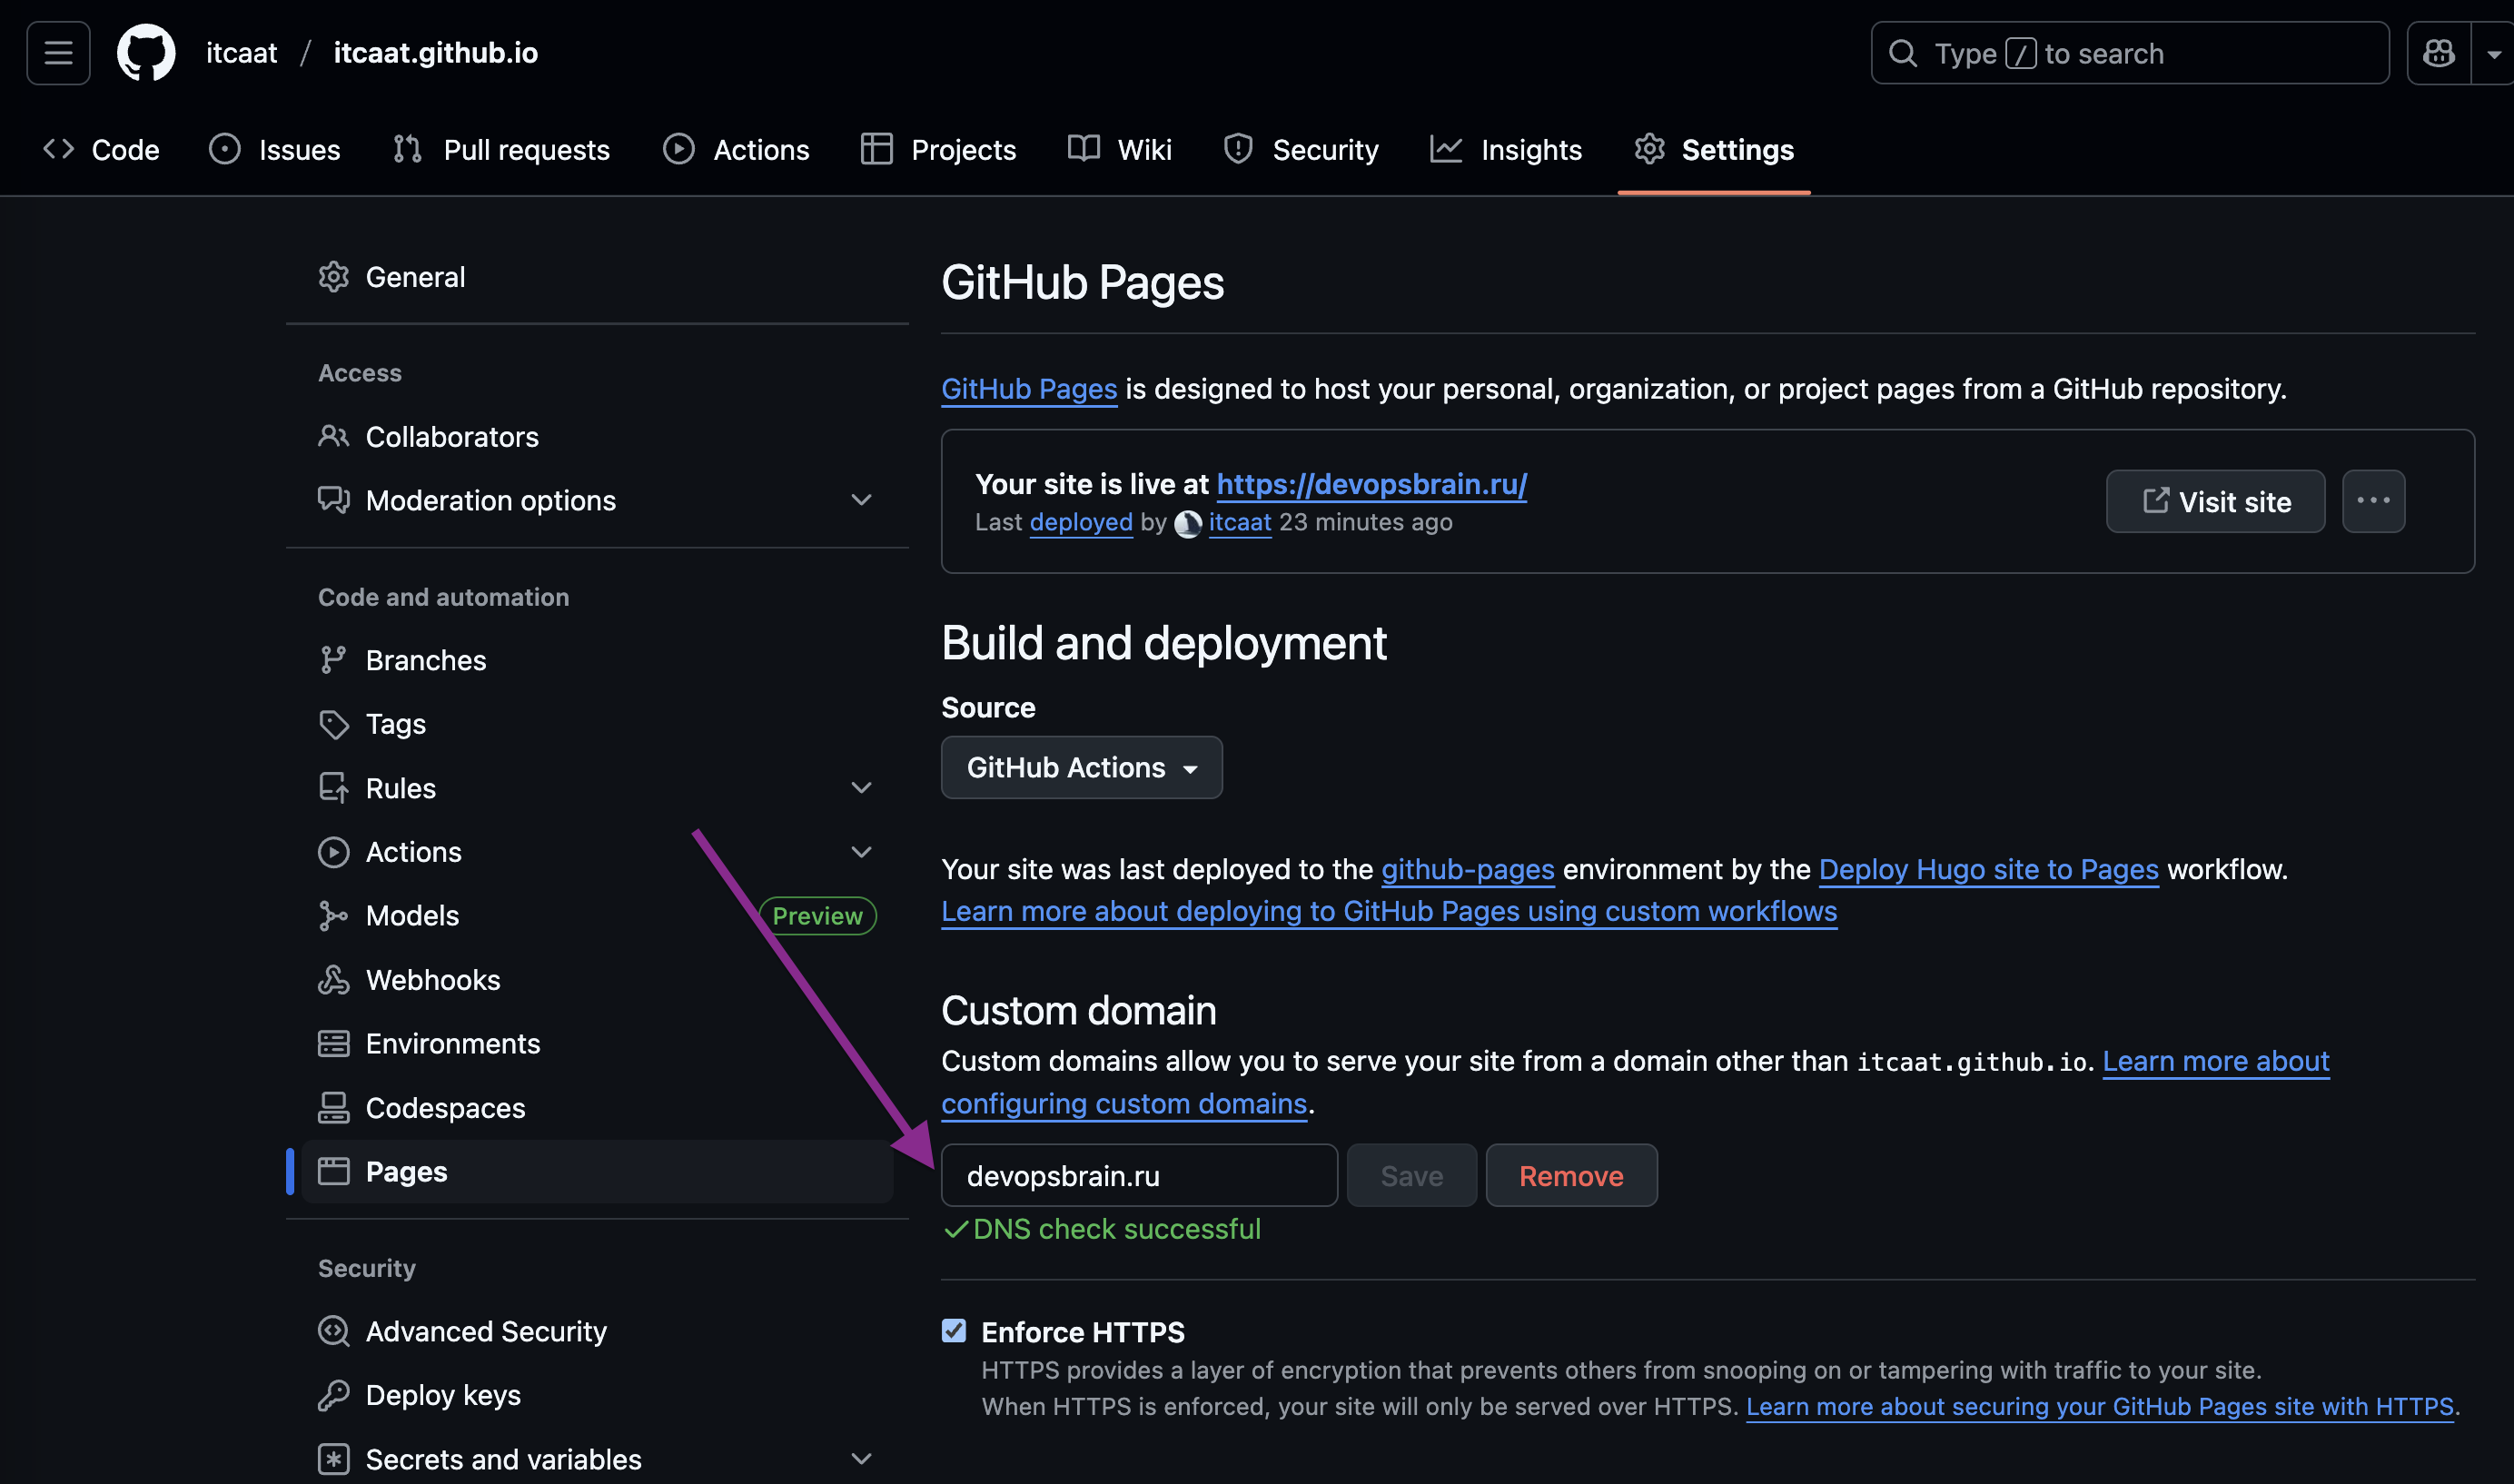This screenshot has width=2514, height=1484.
Task: Go to Pull requests tab
Action: 501,149
